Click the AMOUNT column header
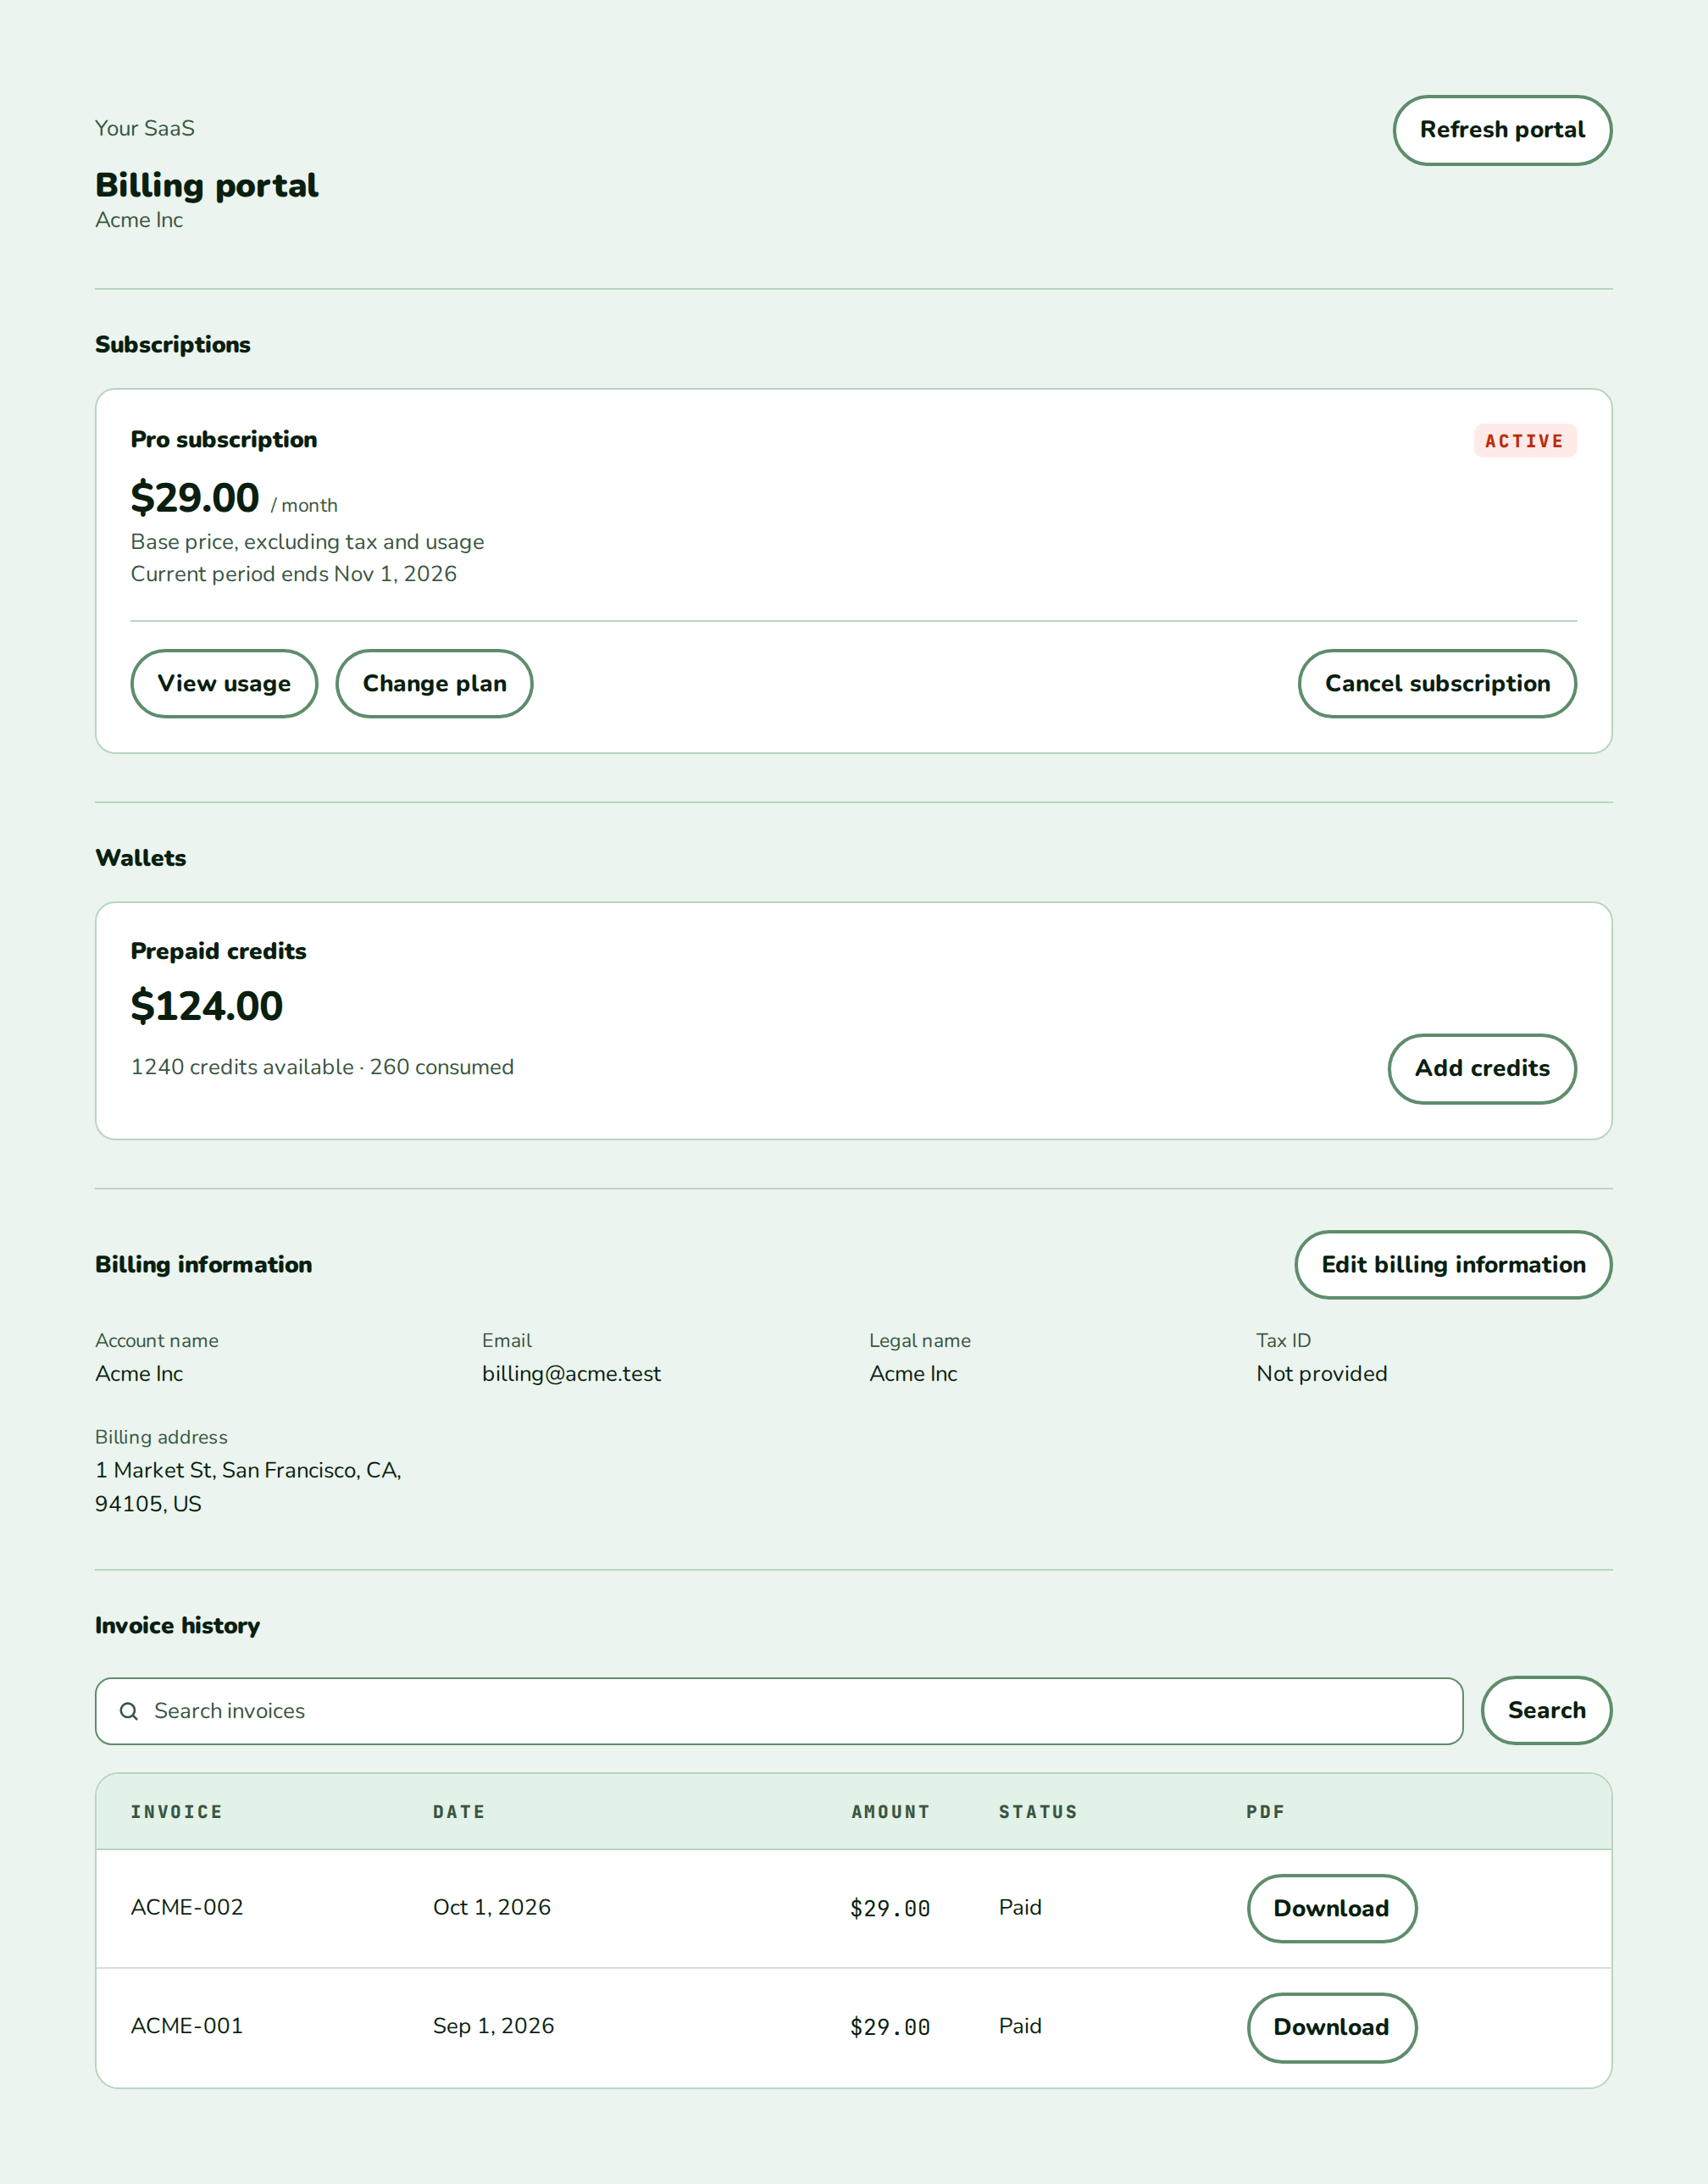Screen dimensions: 1708x2184 point(890,1812)
